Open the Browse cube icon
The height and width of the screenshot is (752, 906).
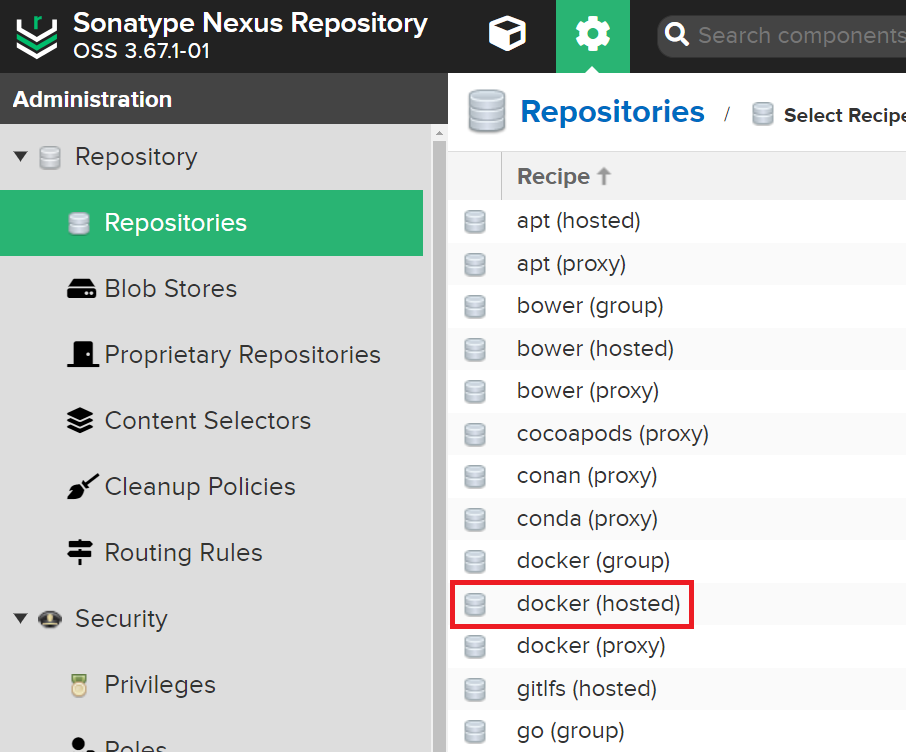tap(507, 34)
